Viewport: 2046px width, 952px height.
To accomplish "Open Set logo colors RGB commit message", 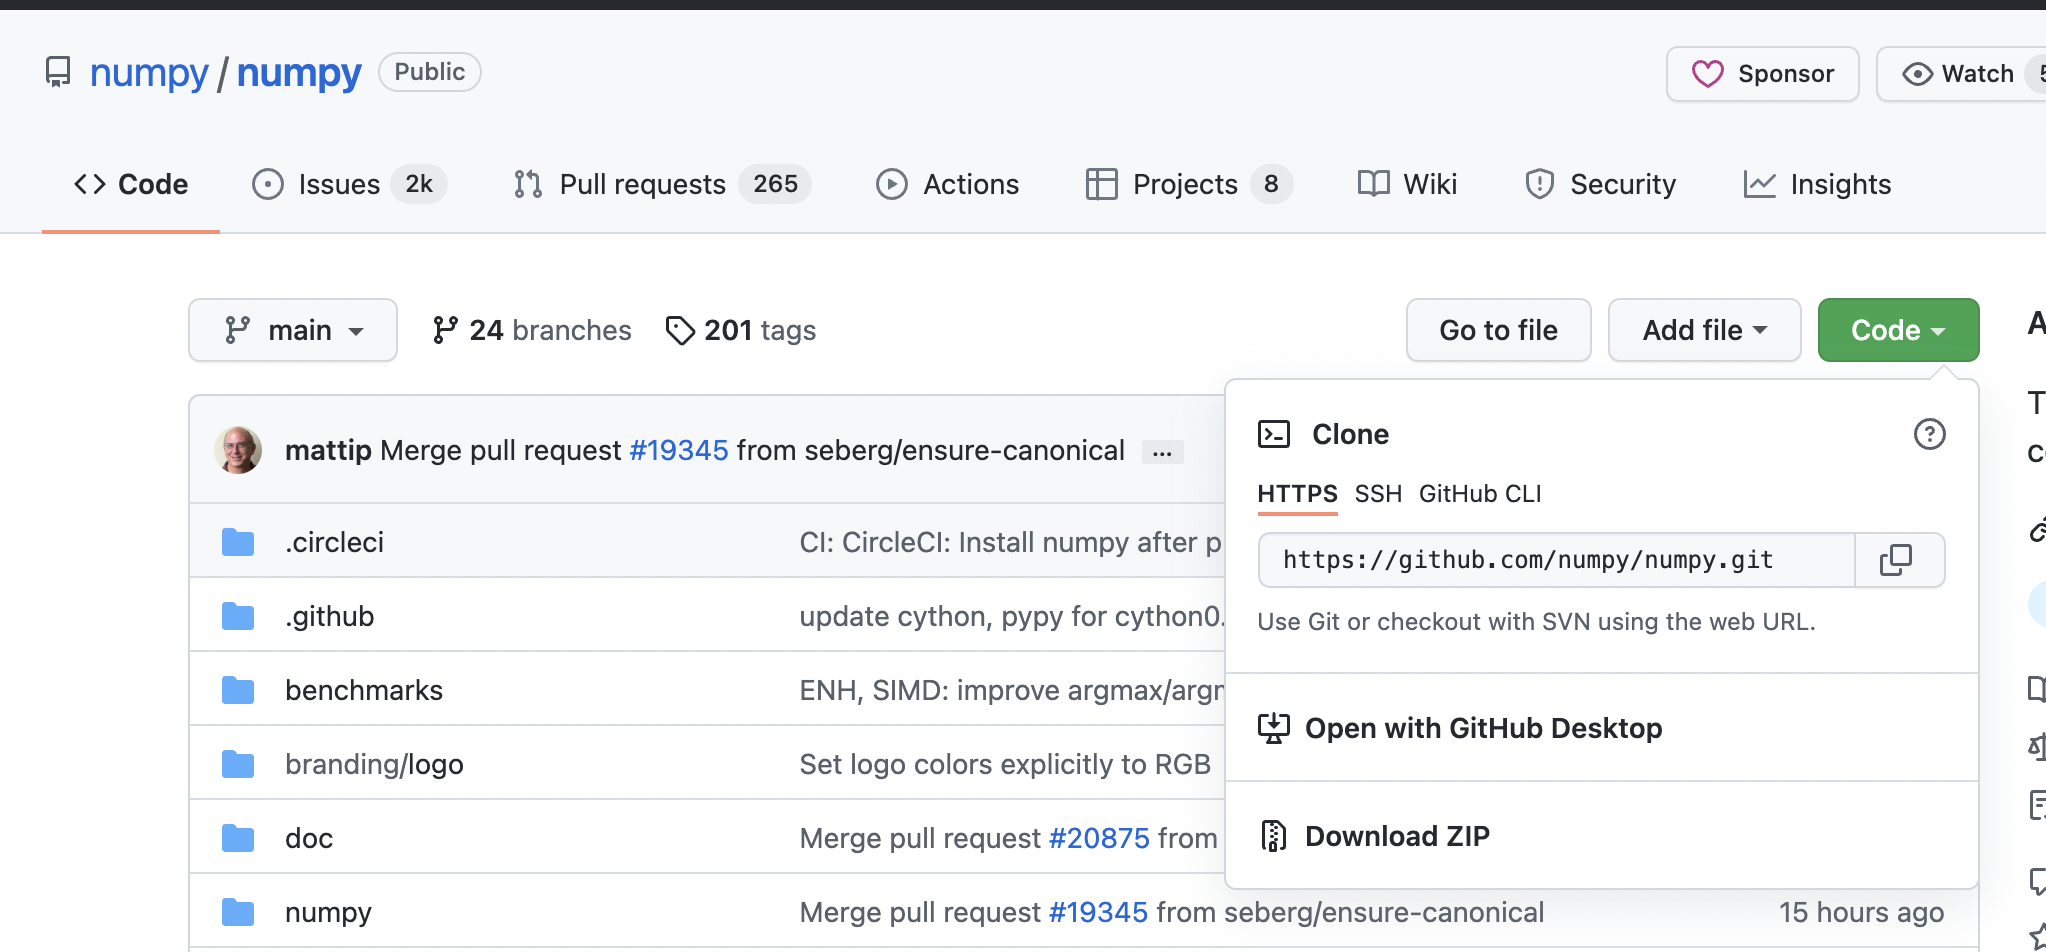I will coord(1005,764).
